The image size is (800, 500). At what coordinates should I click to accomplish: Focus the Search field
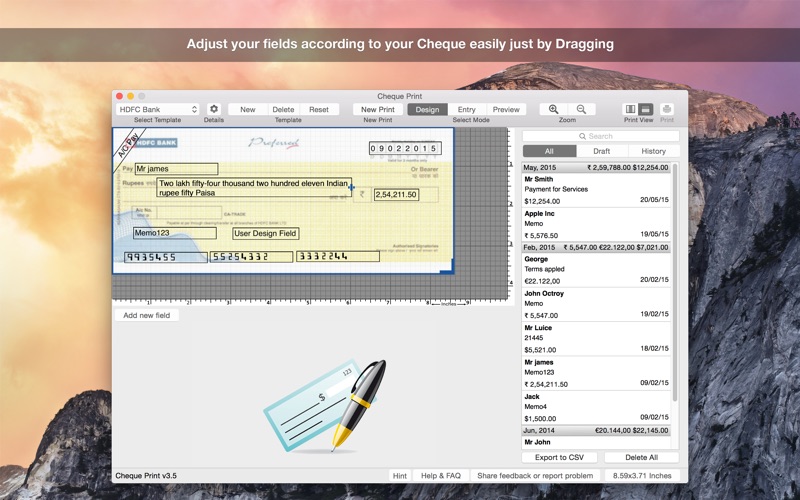tap(601, 136)
